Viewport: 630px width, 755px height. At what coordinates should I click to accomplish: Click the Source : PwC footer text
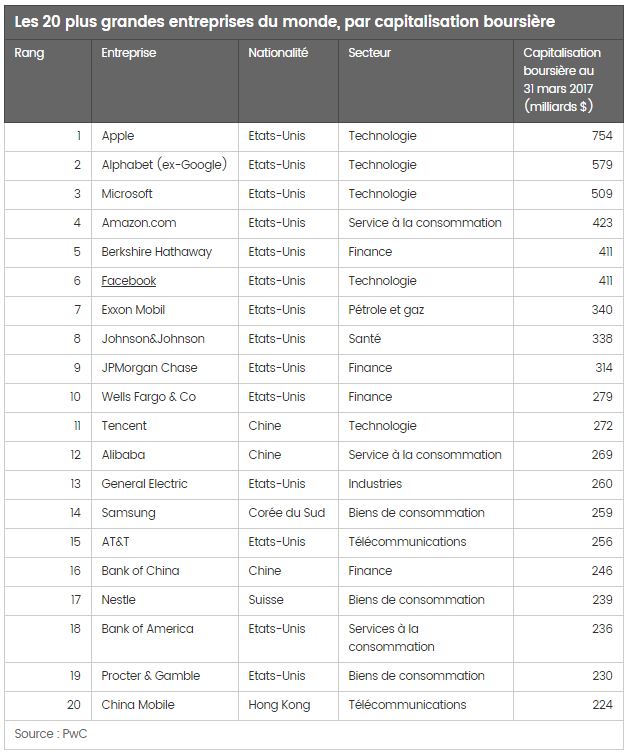51,734
